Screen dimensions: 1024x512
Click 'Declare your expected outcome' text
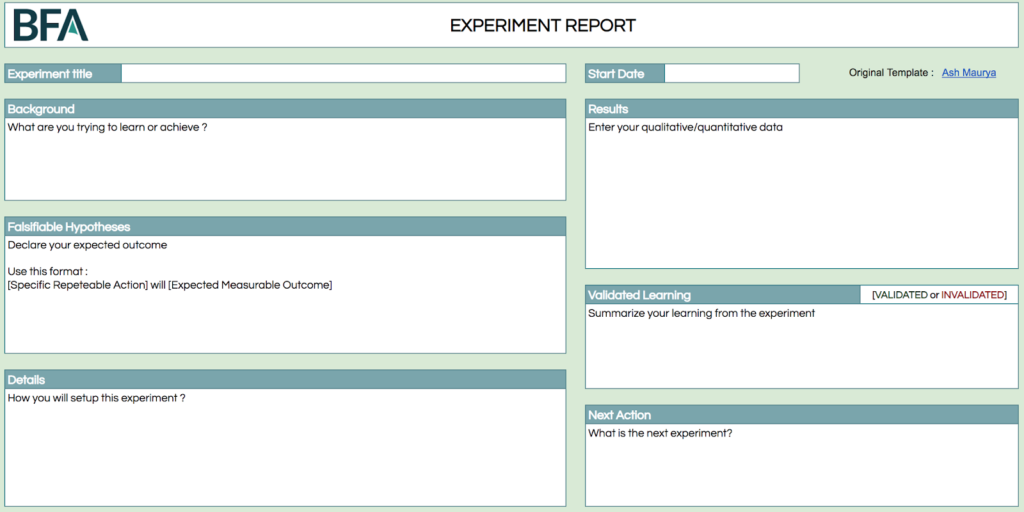(88, 246)
